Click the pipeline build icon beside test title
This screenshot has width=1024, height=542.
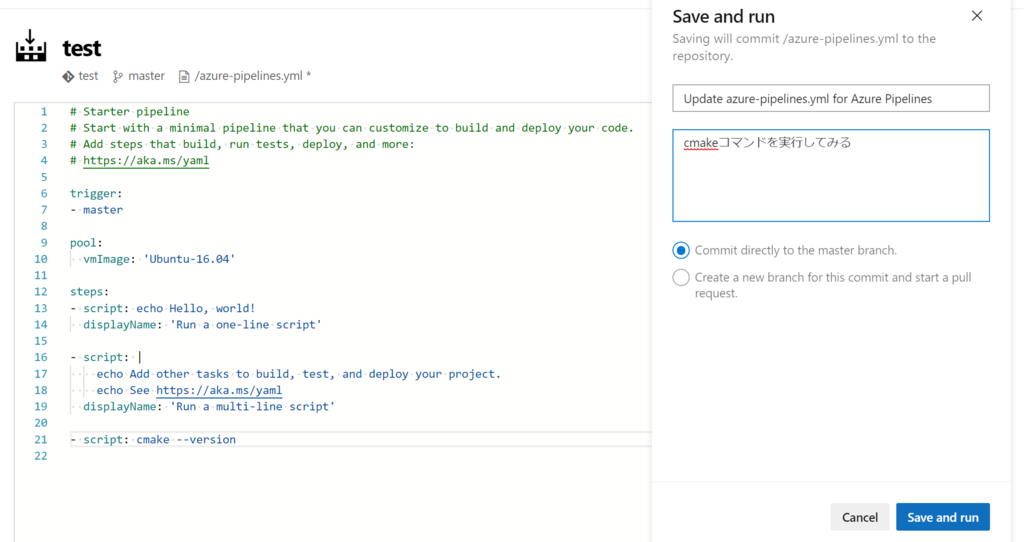click(31, 46)
